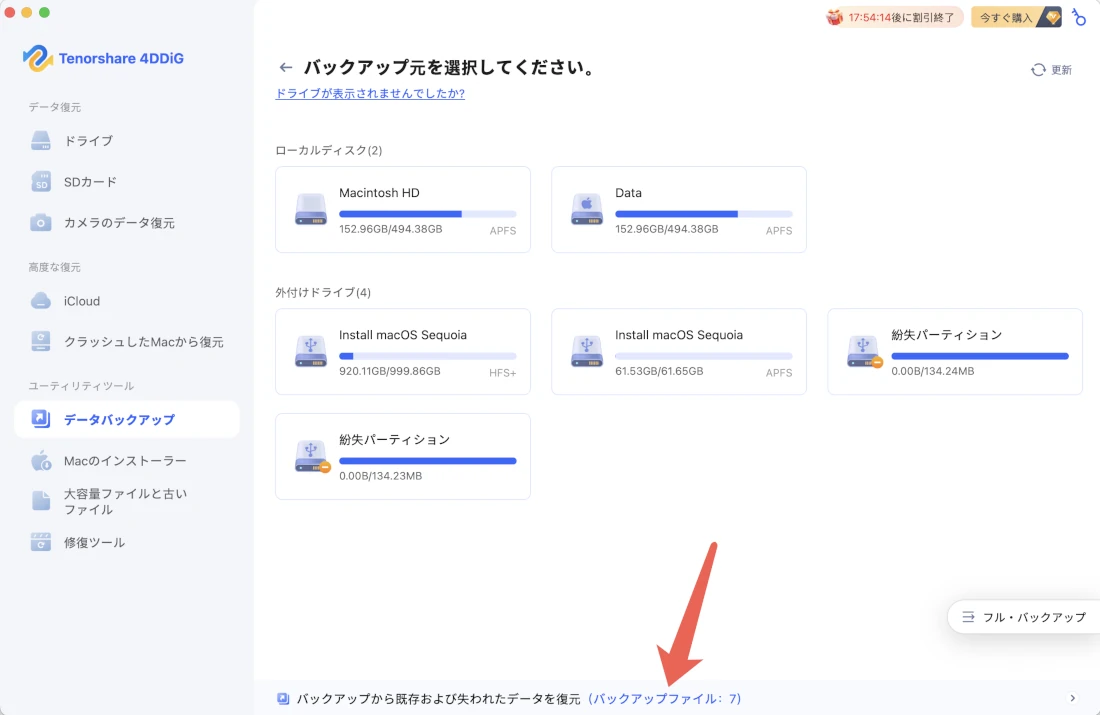Click the クラッシュしたMacから復元 menu label
The width and height of the screenshot is (1100, 715).
point(144,342)
